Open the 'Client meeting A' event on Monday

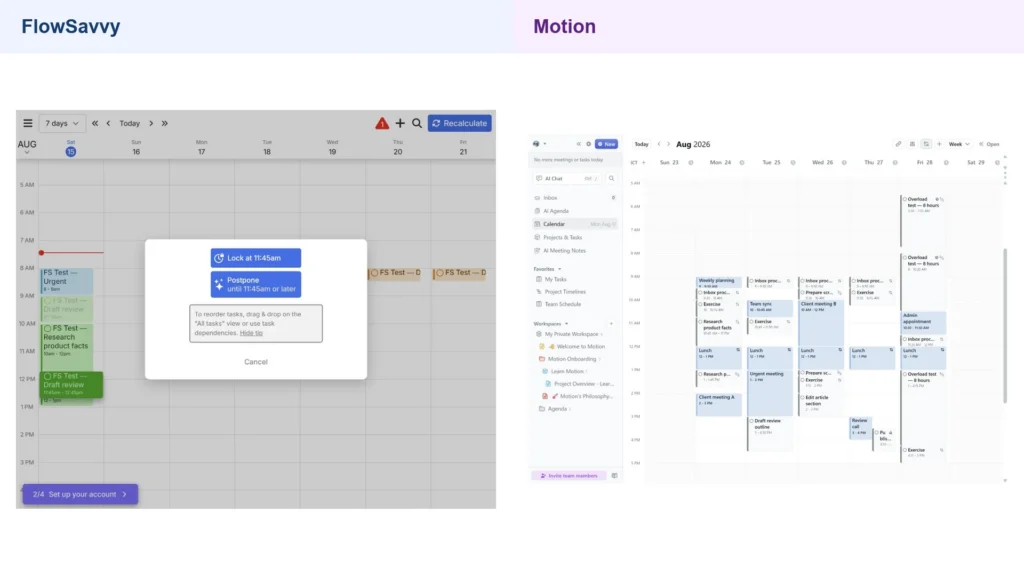click(x=718, y=404)
